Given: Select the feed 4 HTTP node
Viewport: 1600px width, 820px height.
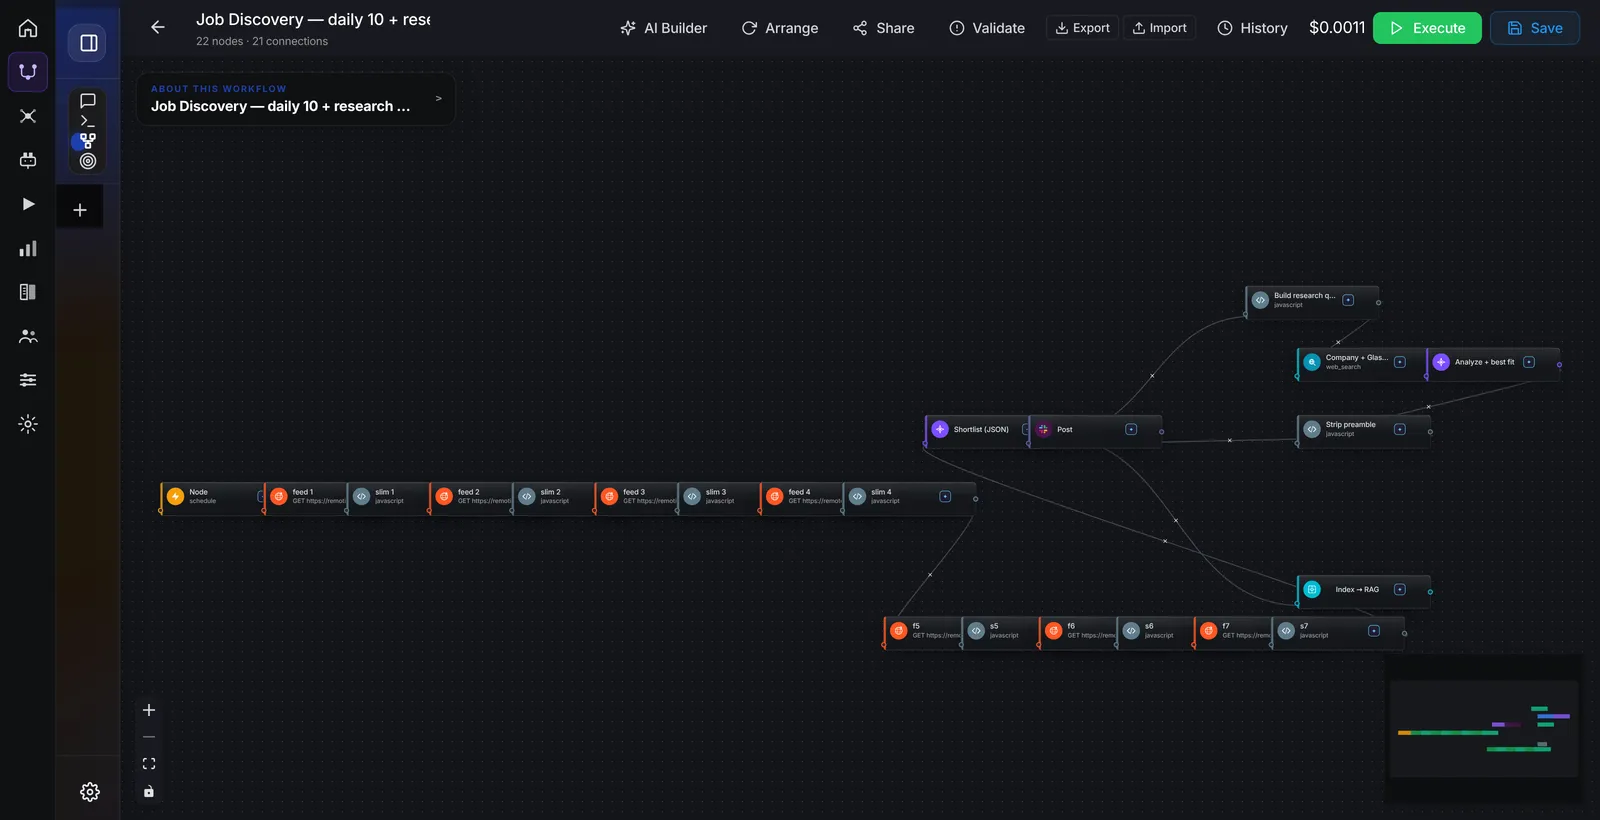Looking at the screenshot, I should (x=802, y=497).
